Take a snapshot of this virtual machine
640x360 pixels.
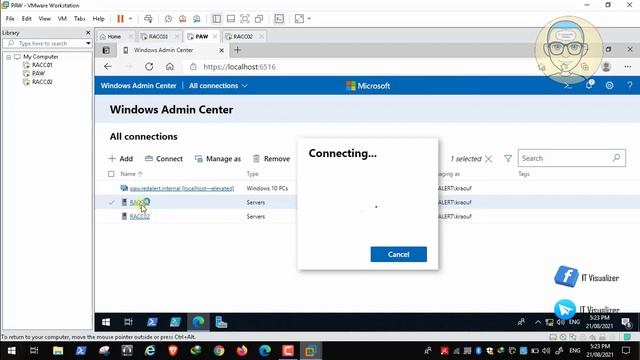pos(168,19)
